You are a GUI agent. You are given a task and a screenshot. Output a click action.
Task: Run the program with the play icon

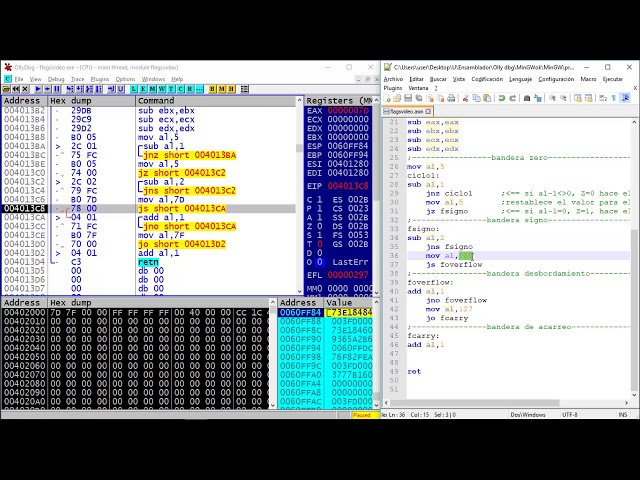tap(38, 89)
